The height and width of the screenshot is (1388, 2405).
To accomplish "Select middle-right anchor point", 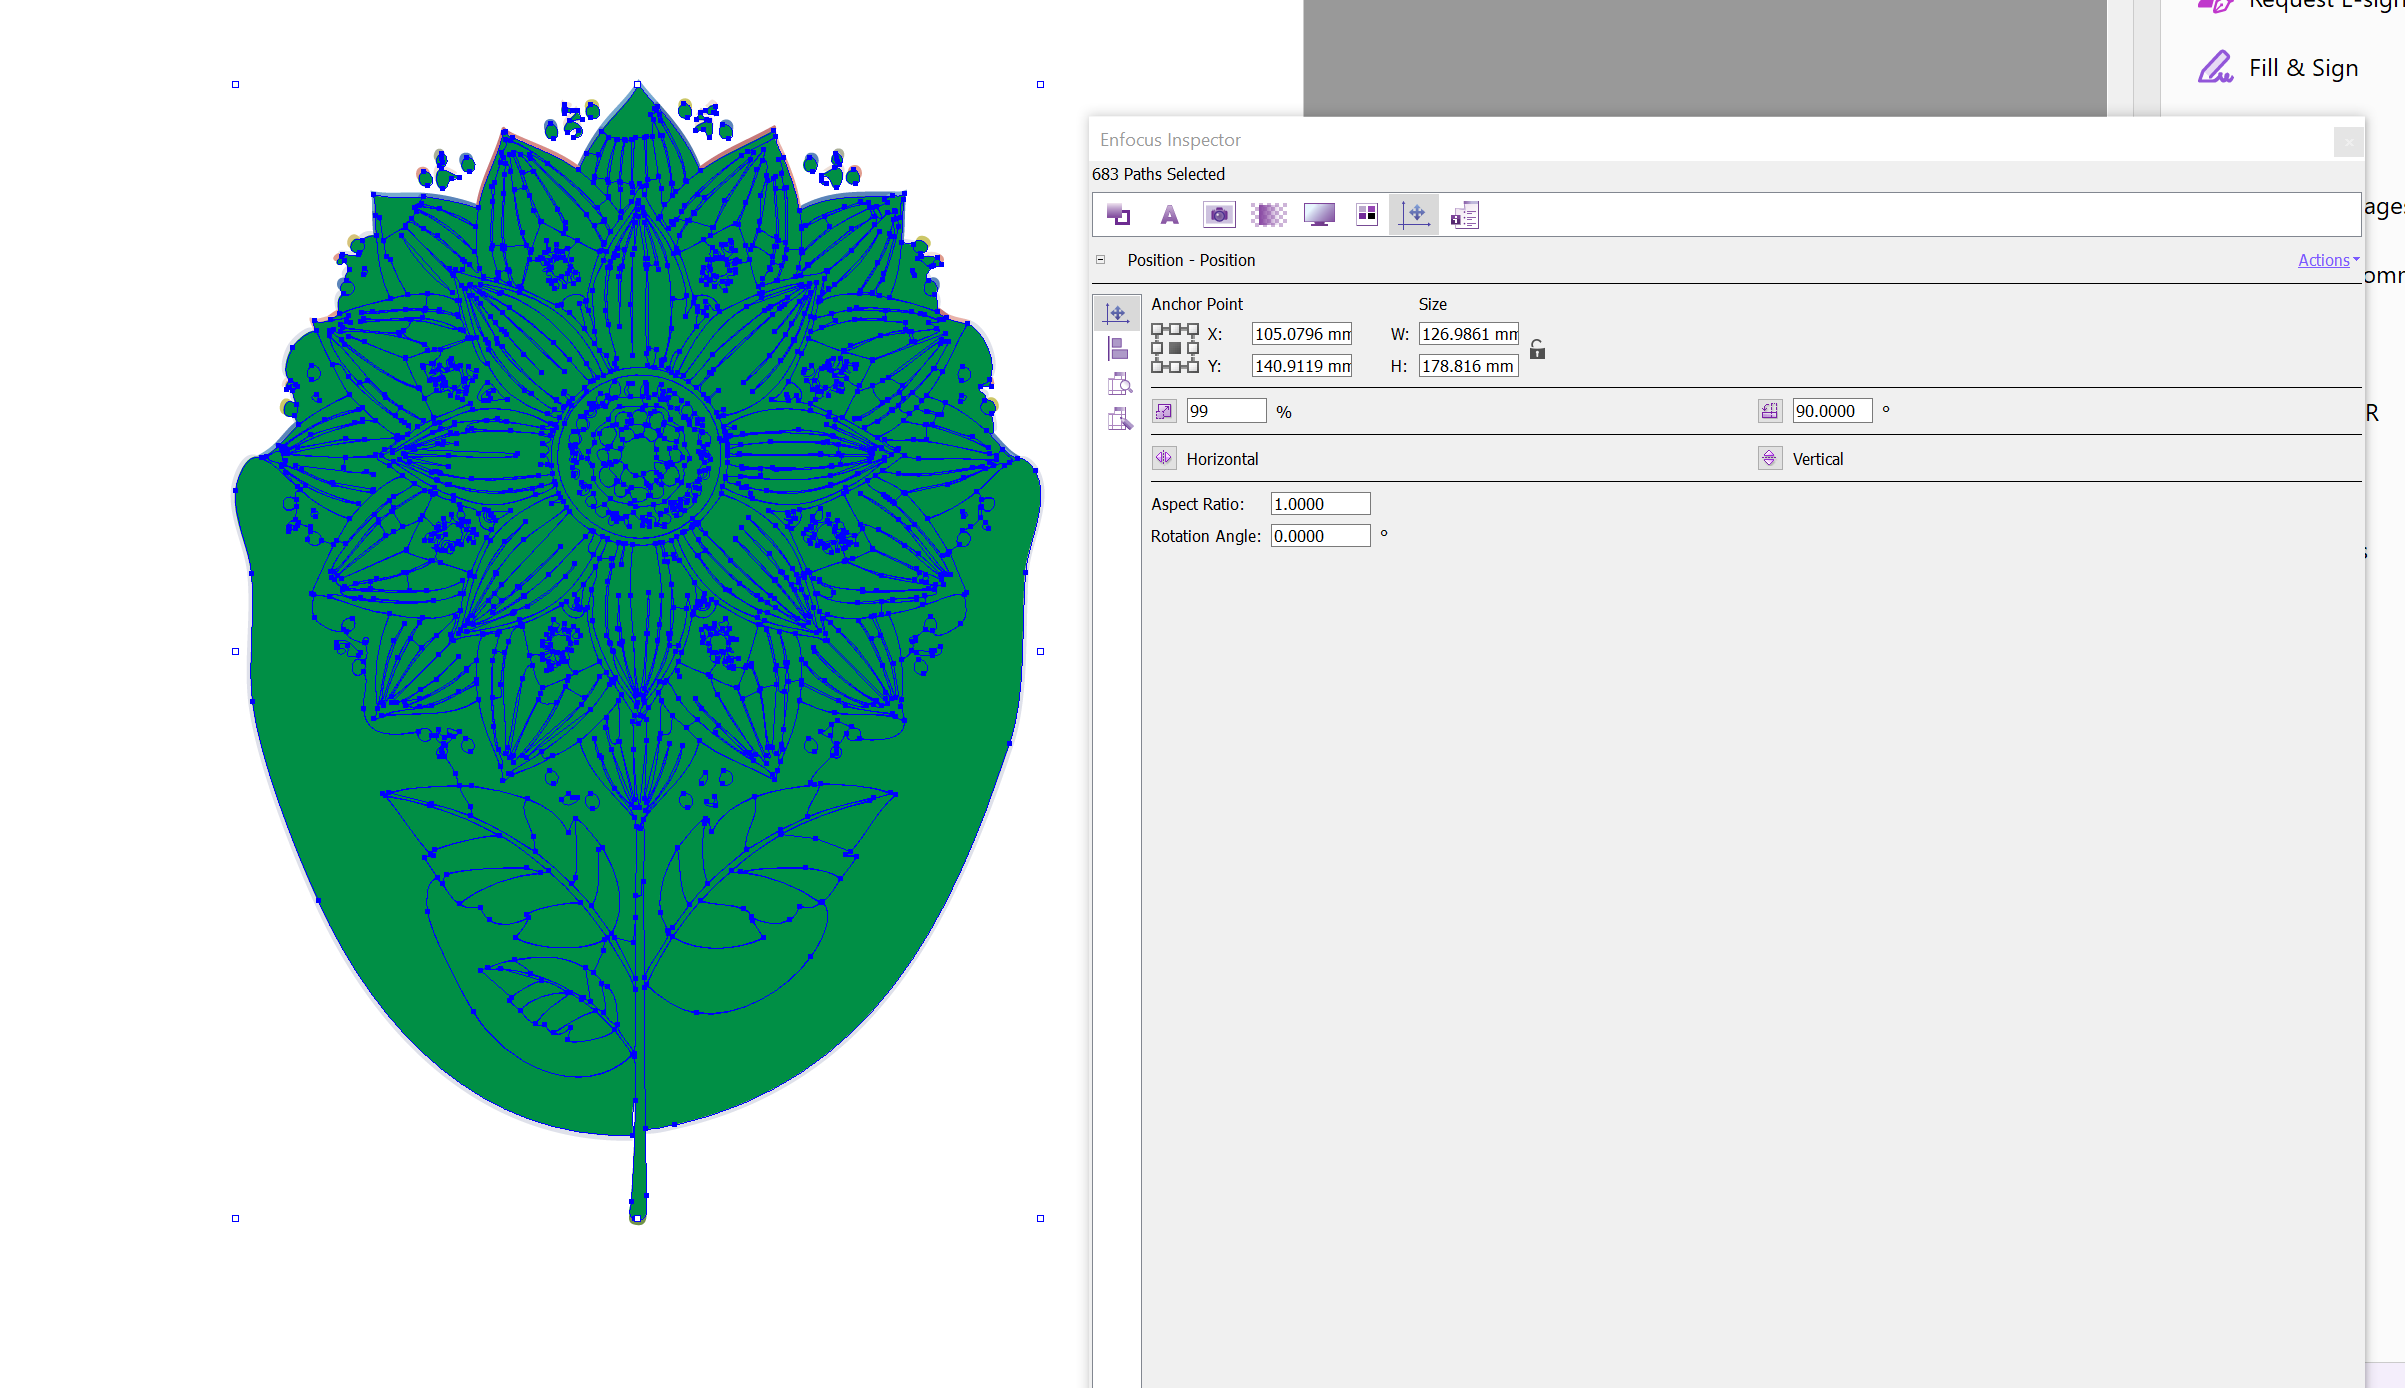I will click(1193, 348).
